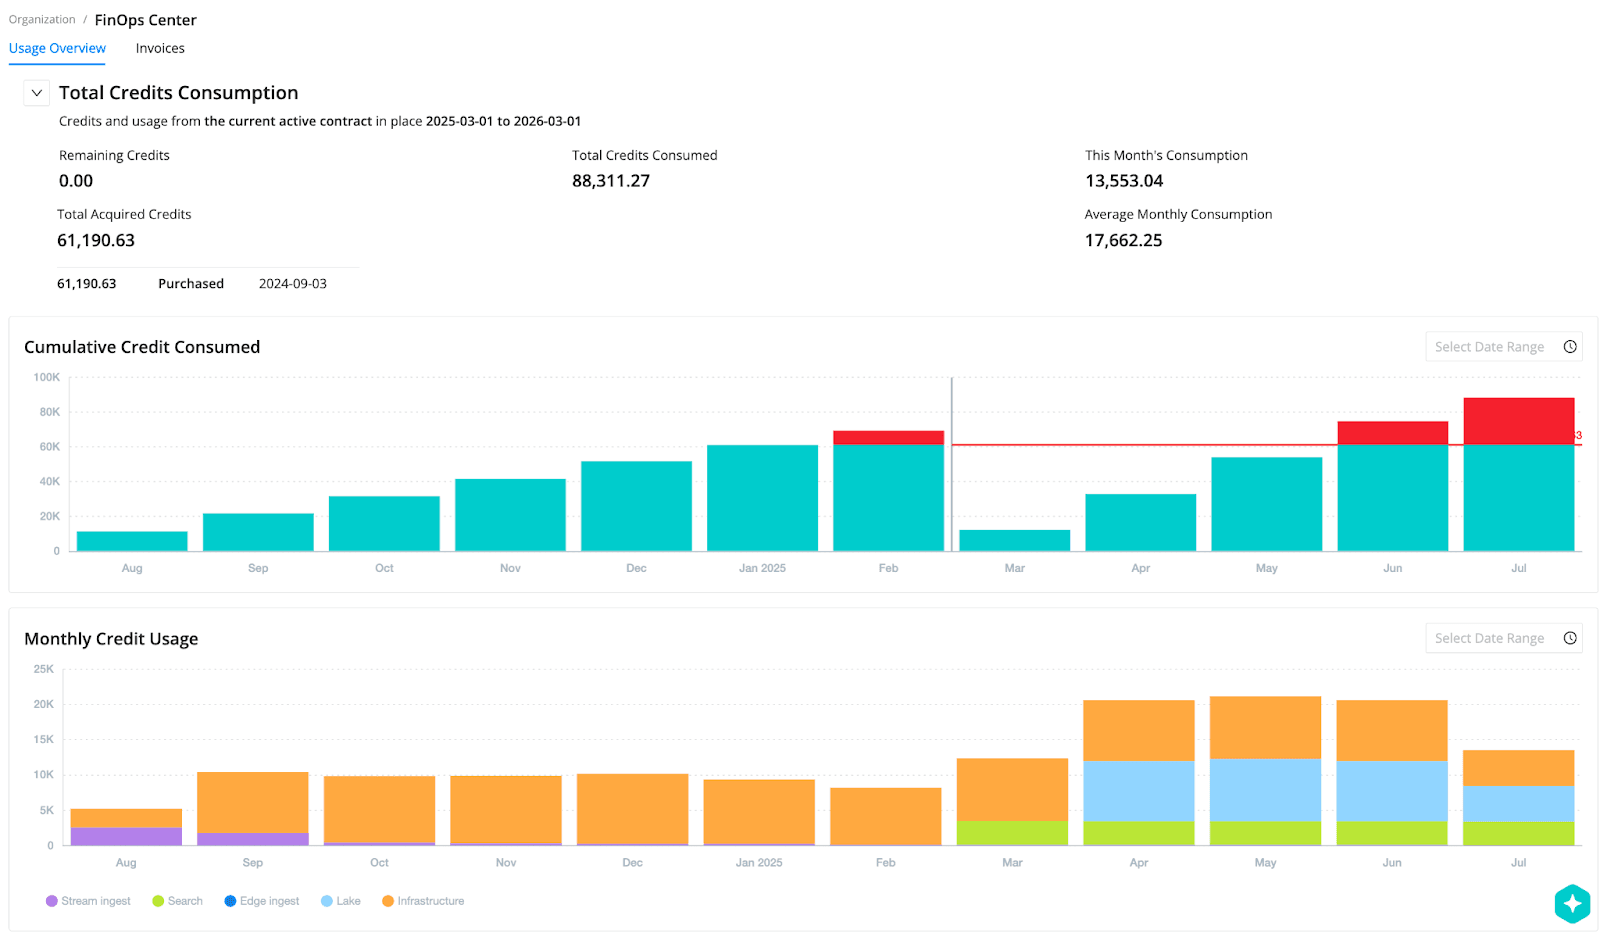Select the May bar's Lake segment
1600x933 pixels.
click(x=1265, y=790)
